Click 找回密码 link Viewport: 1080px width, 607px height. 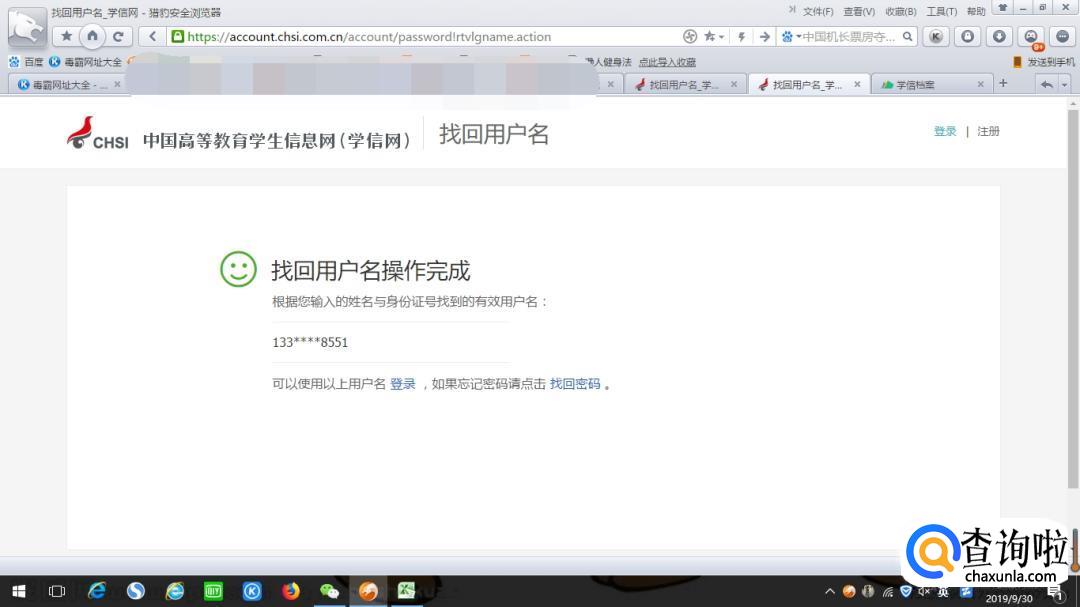[x=575, y=384]
